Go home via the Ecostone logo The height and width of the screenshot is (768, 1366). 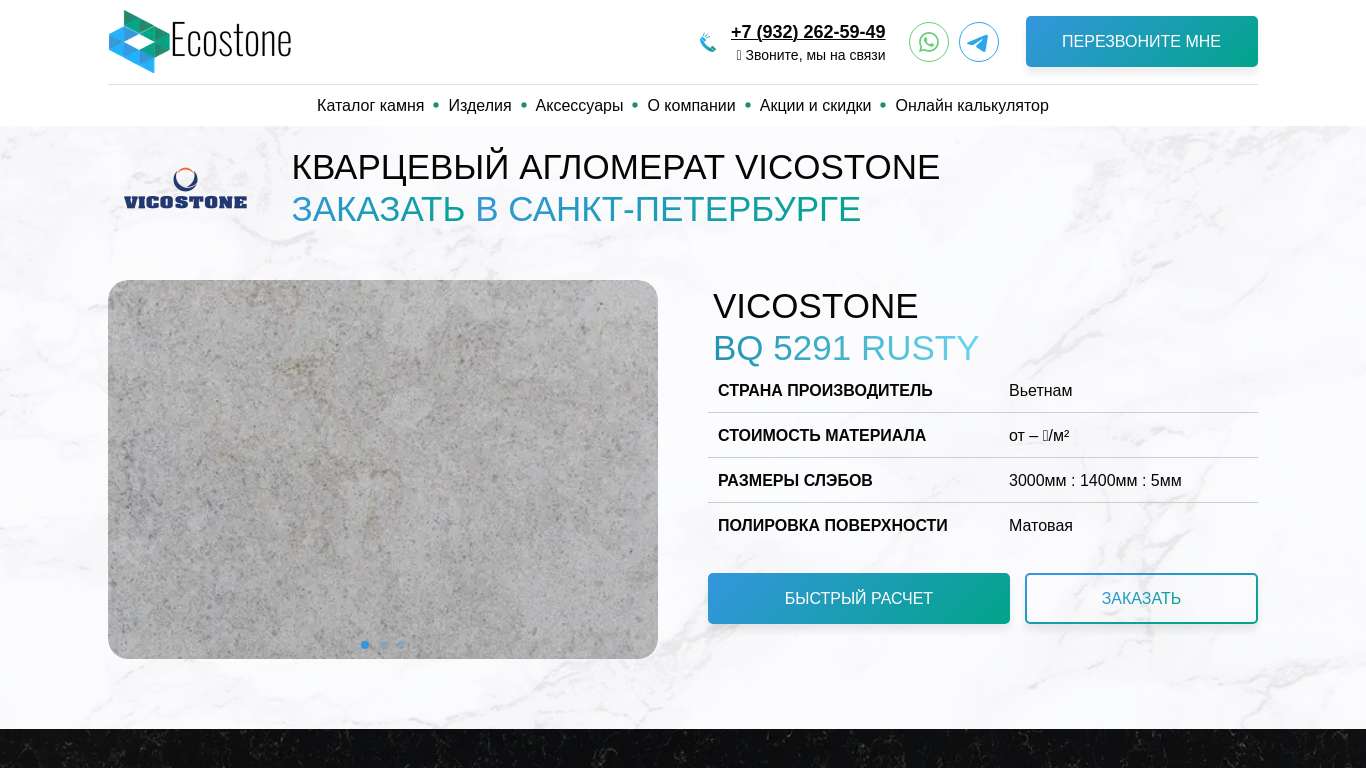tap(200, 41)
